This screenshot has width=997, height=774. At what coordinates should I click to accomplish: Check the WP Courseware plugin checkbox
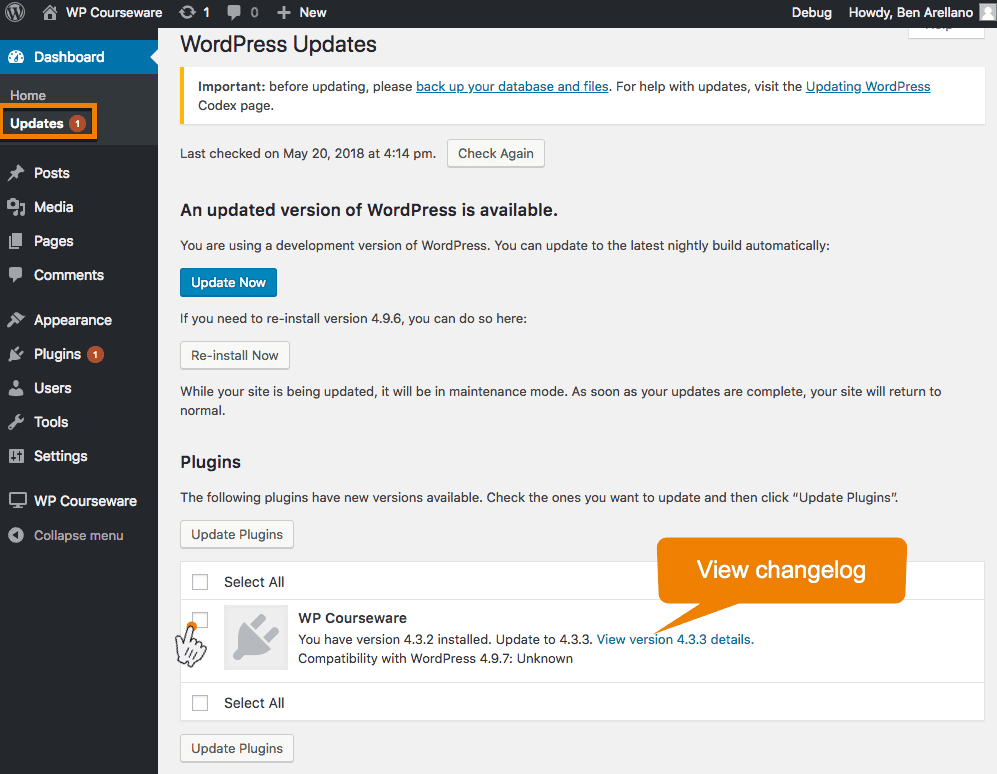pos(200,619)
